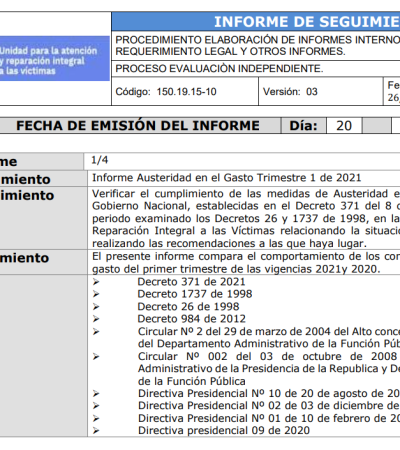Click bullet arrow beside Decreto 371 de 2021

click(96, 282)
